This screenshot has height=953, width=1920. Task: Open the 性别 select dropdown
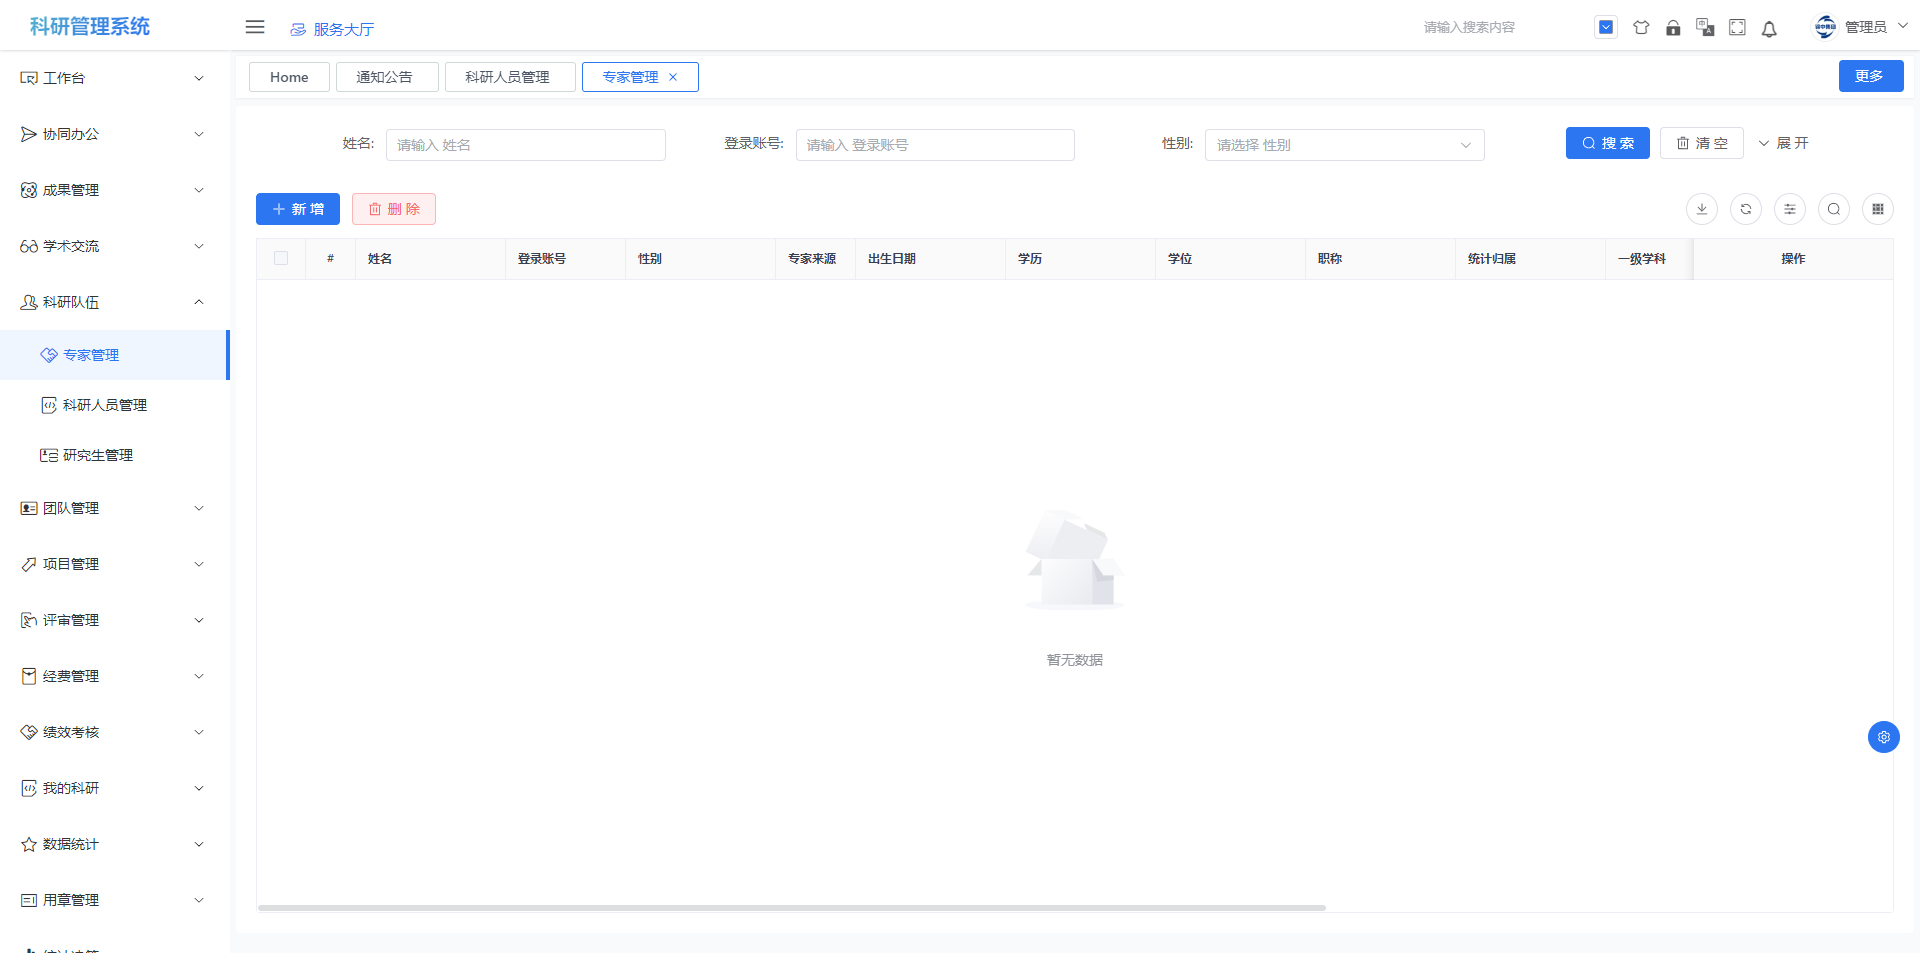(x=1344, y=145)
